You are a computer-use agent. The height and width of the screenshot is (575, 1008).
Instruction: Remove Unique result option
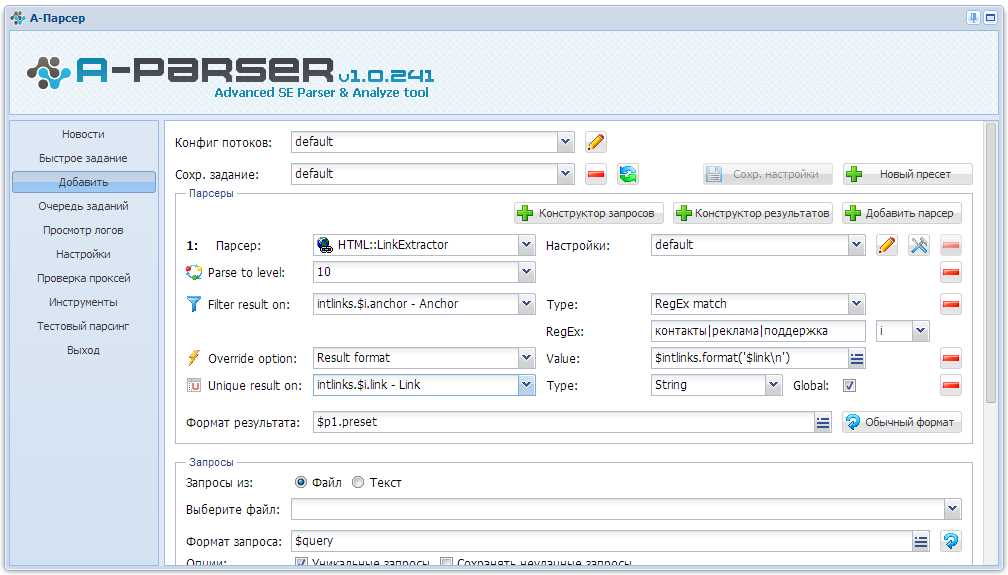[951, 385]
